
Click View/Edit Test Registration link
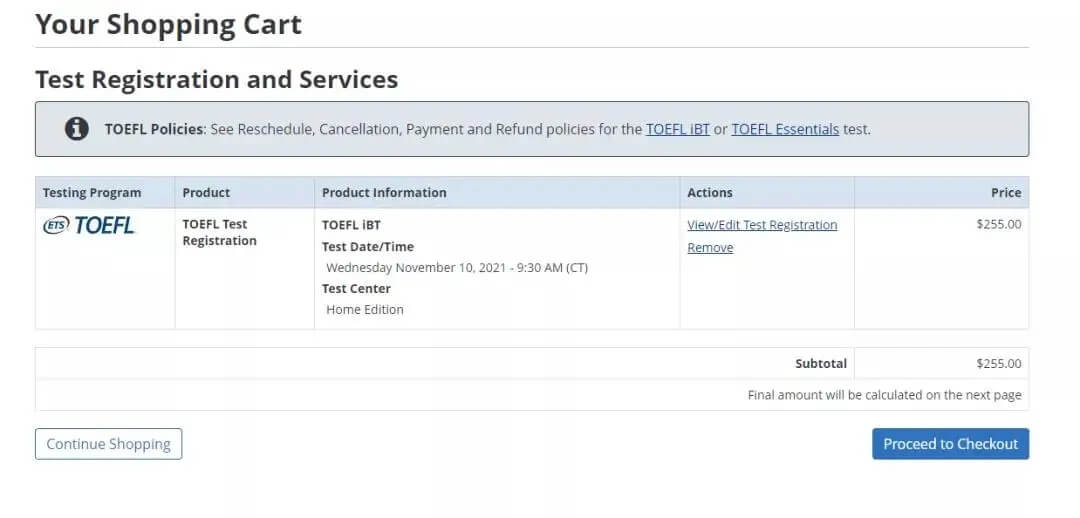pyautogui.click(x=762, y=225)
